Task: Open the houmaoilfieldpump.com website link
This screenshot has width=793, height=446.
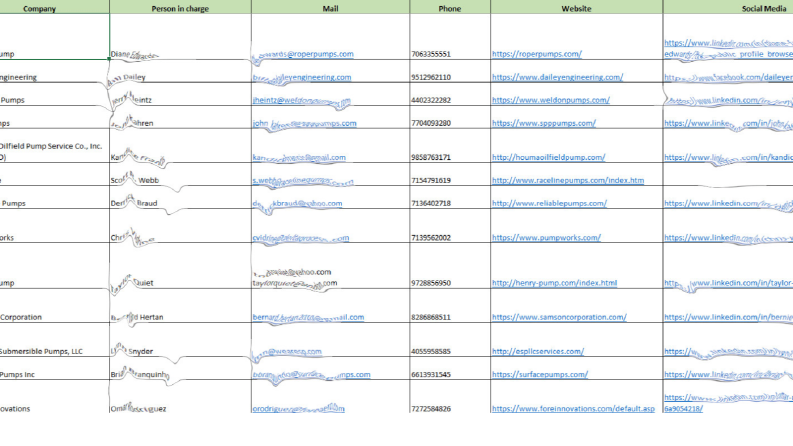Action: tap(548, 157)
